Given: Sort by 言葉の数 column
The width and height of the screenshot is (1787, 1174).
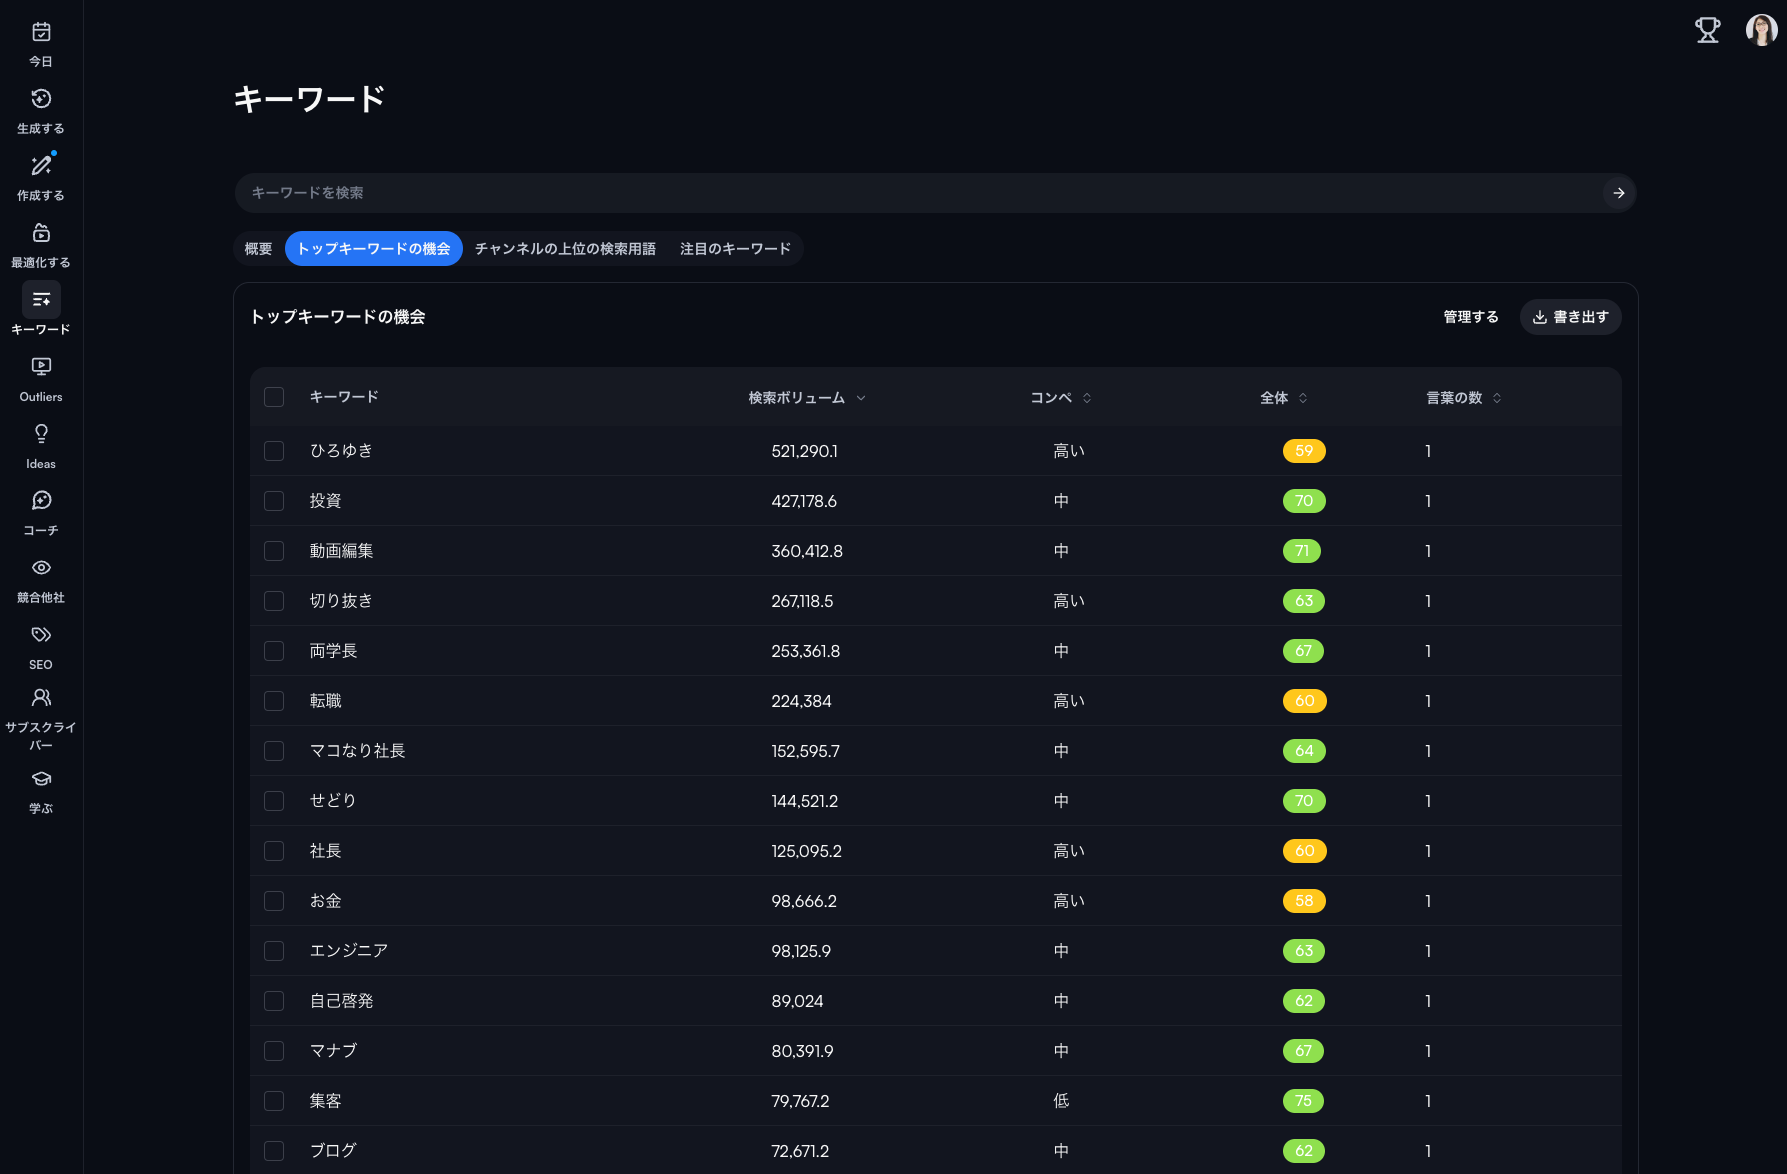Looking at the screenshot, I should 1464,398.
